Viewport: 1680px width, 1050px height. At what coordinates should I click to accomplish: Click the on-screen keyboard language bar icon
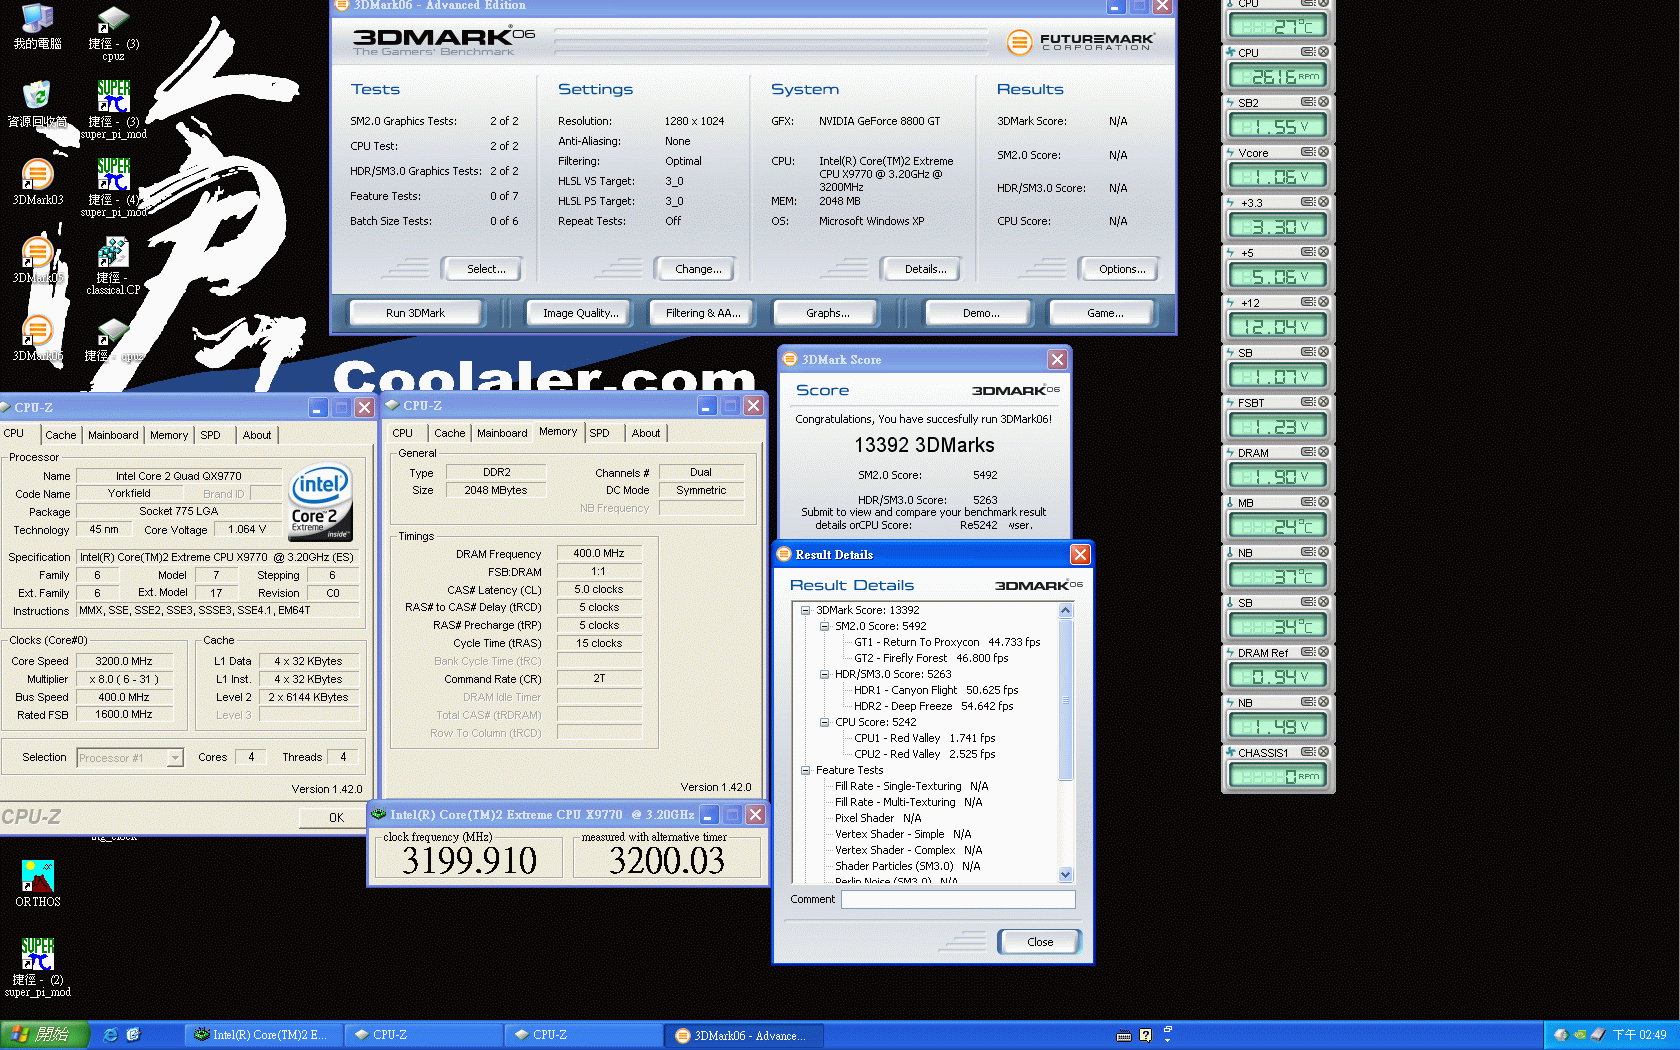point(1124,1035)
